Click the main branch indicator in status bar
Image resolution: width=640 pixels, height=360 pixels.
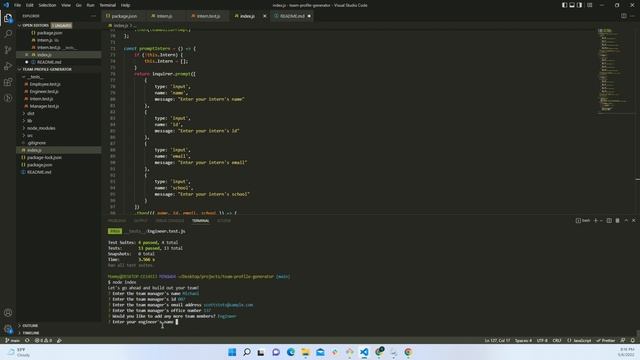pos(12,340)
